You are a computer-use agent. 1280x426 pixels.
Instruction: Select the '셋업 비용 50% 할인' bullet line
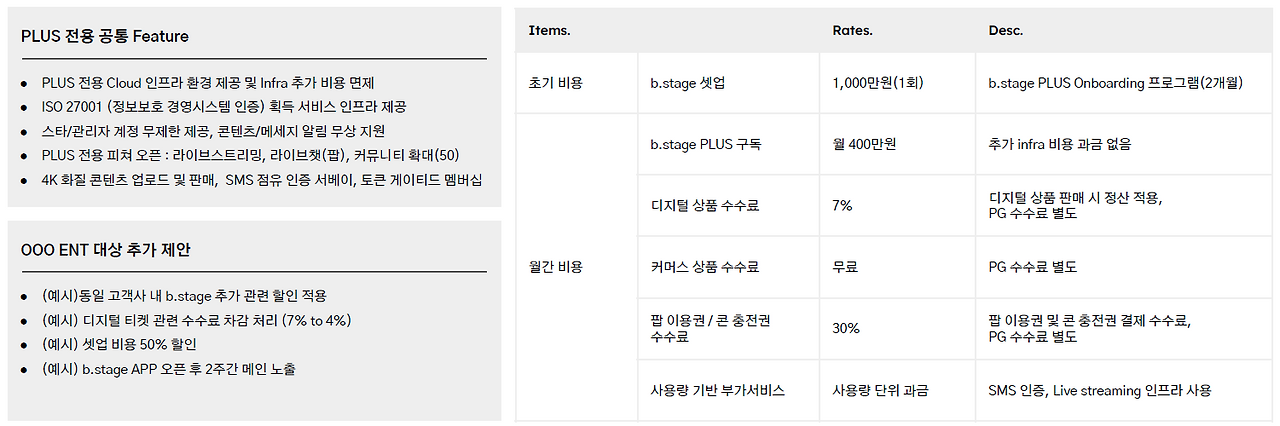tap(119, 344)
